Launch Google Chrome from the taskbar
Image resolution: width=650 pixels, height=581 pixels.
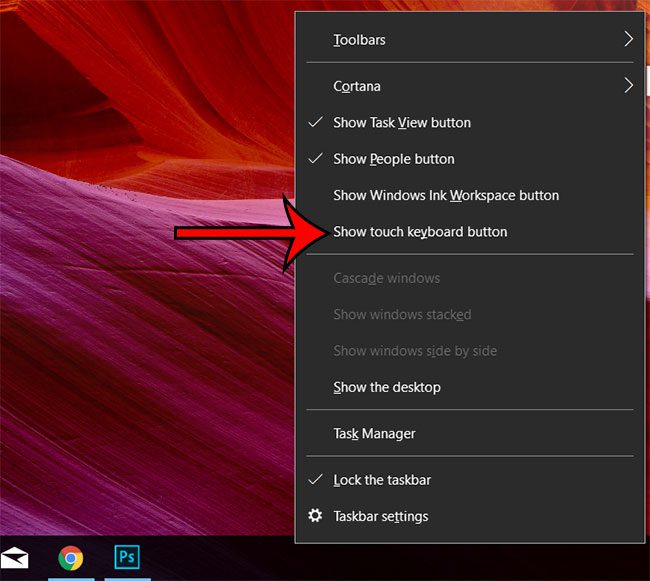click(x=70, y=558)
